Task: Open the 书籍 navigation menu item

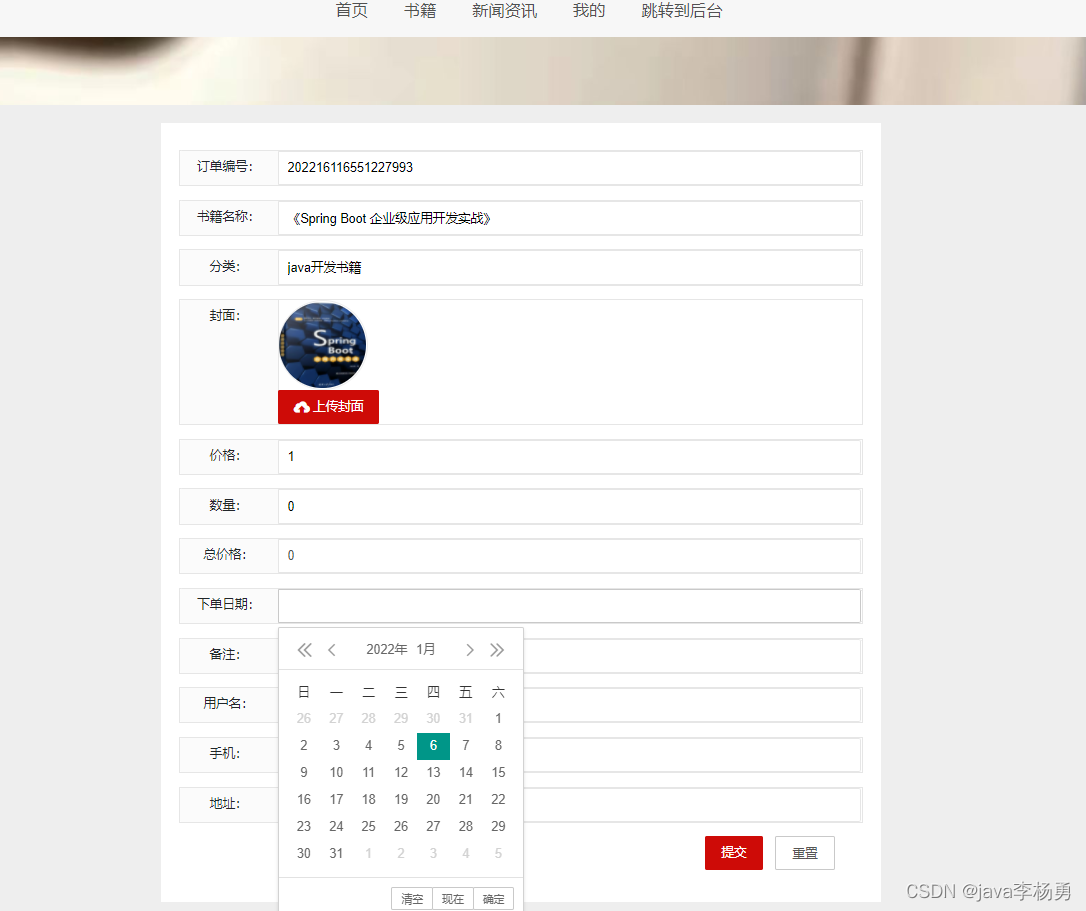Action: 420,11
